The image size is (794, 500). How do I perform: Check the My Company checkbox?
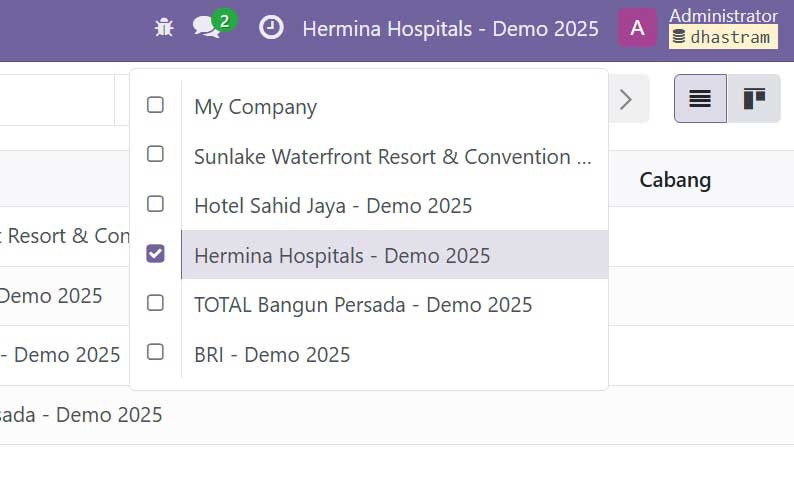[x=155, y=105]
